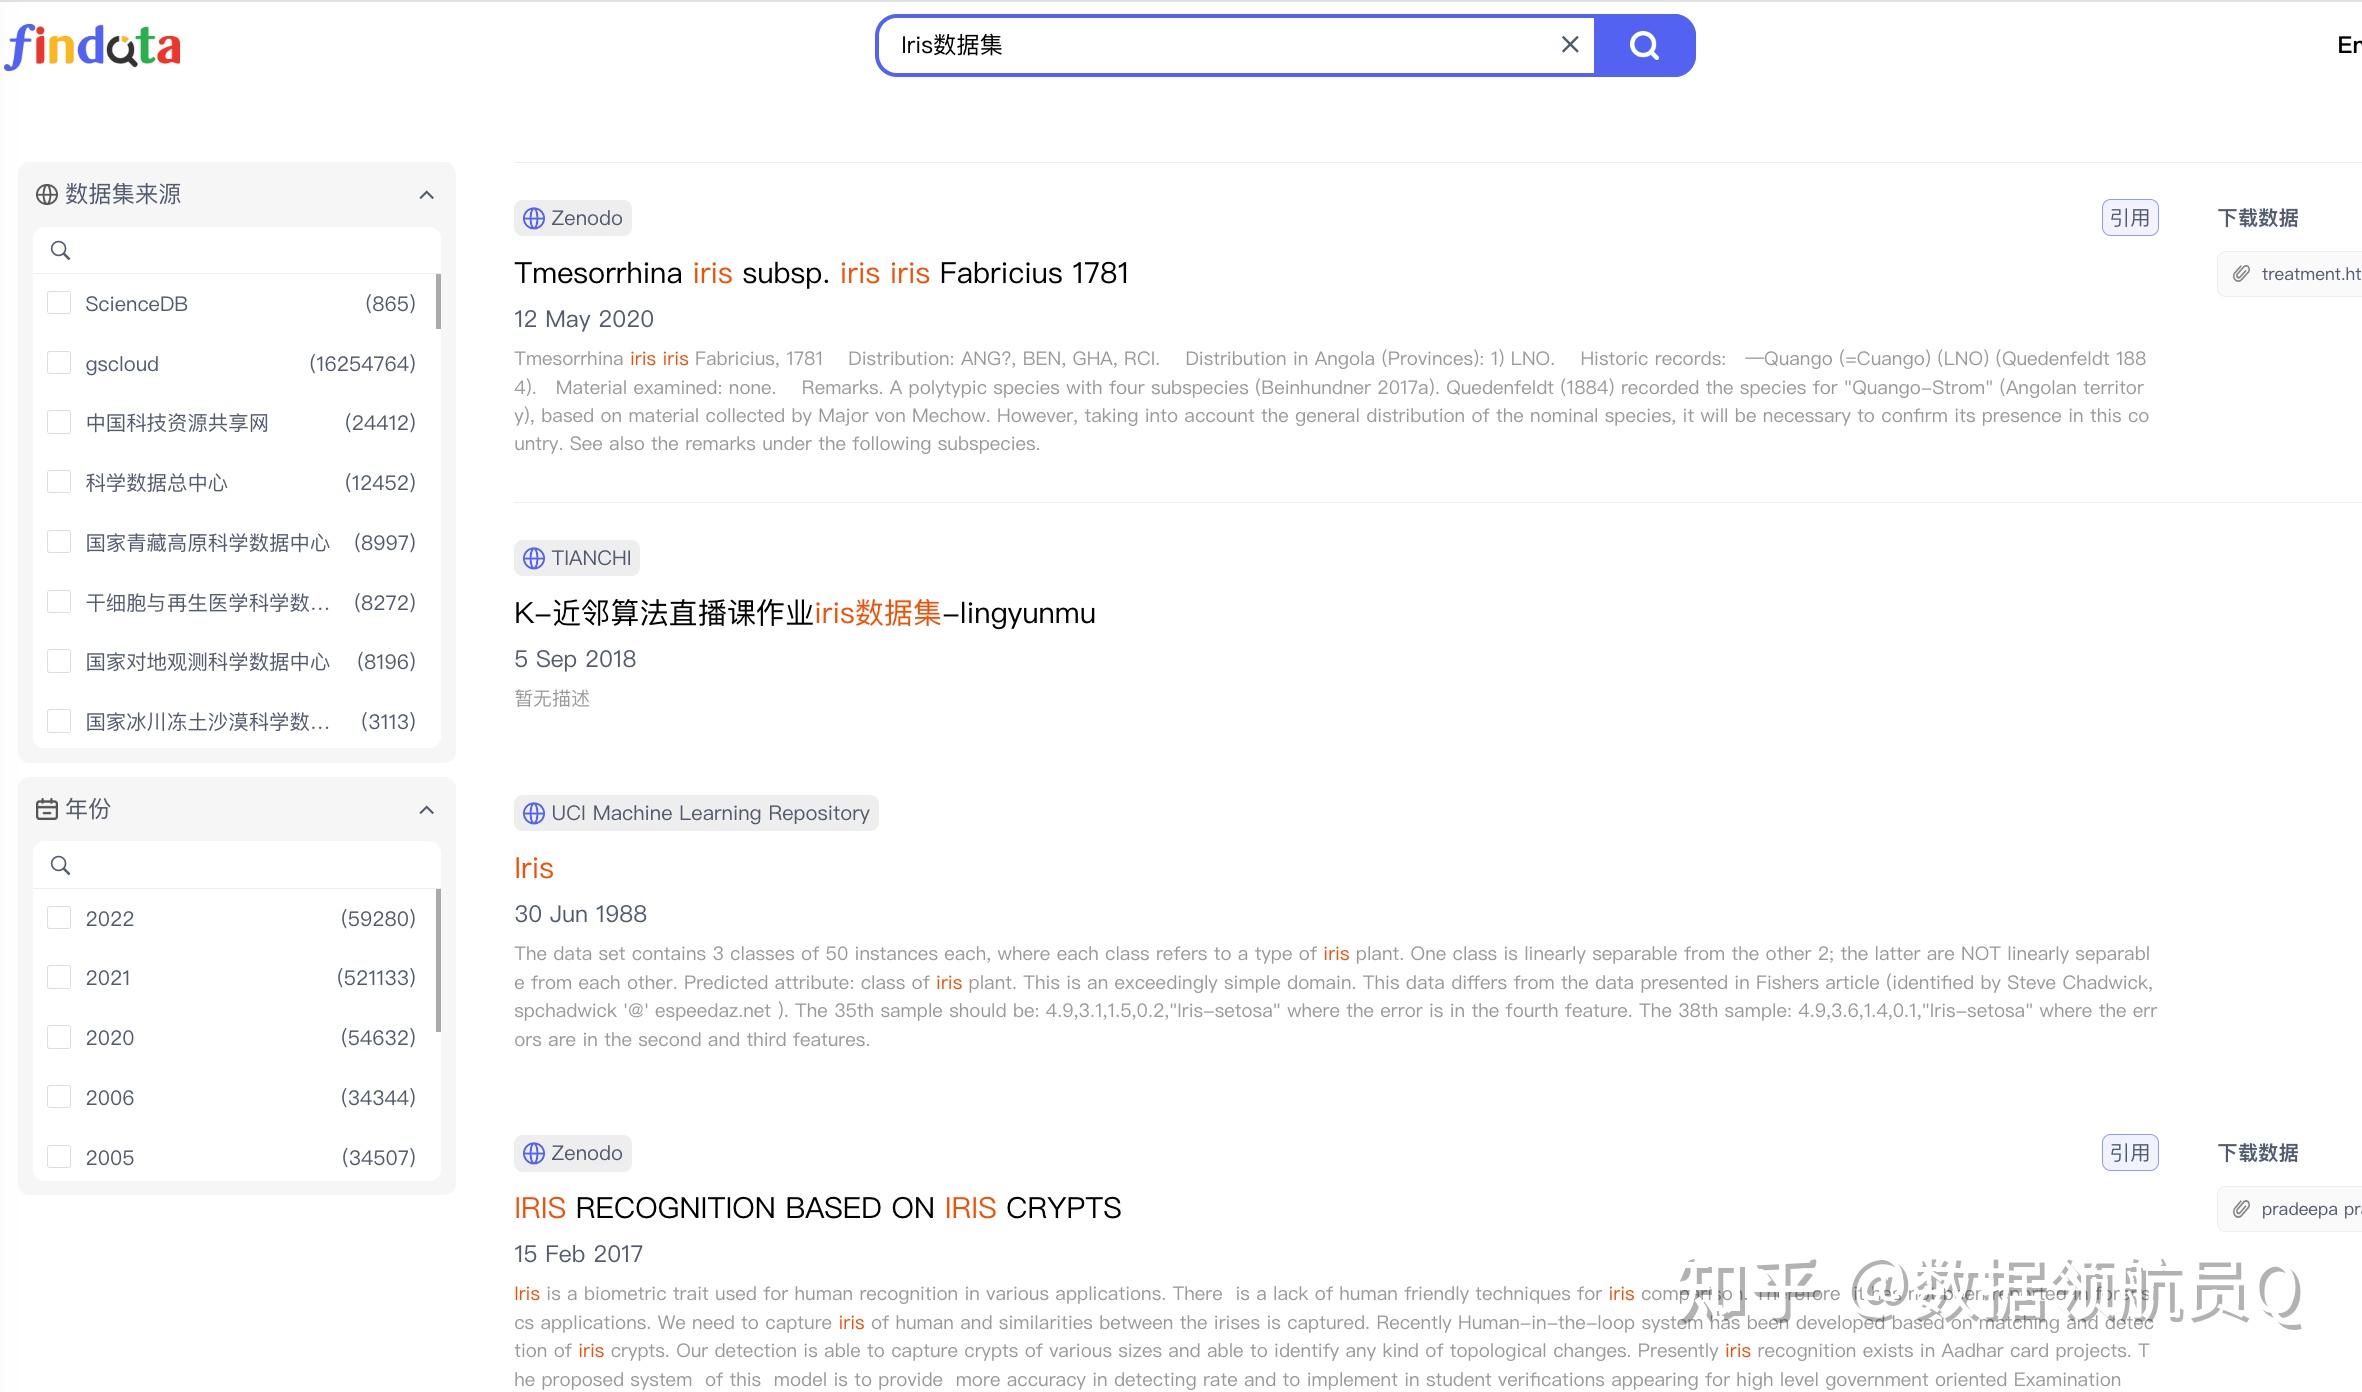Open the treatment.ht attachment via paperclip icon
Screen dimensions: 2362x1392
click(x=2241, y=273)
